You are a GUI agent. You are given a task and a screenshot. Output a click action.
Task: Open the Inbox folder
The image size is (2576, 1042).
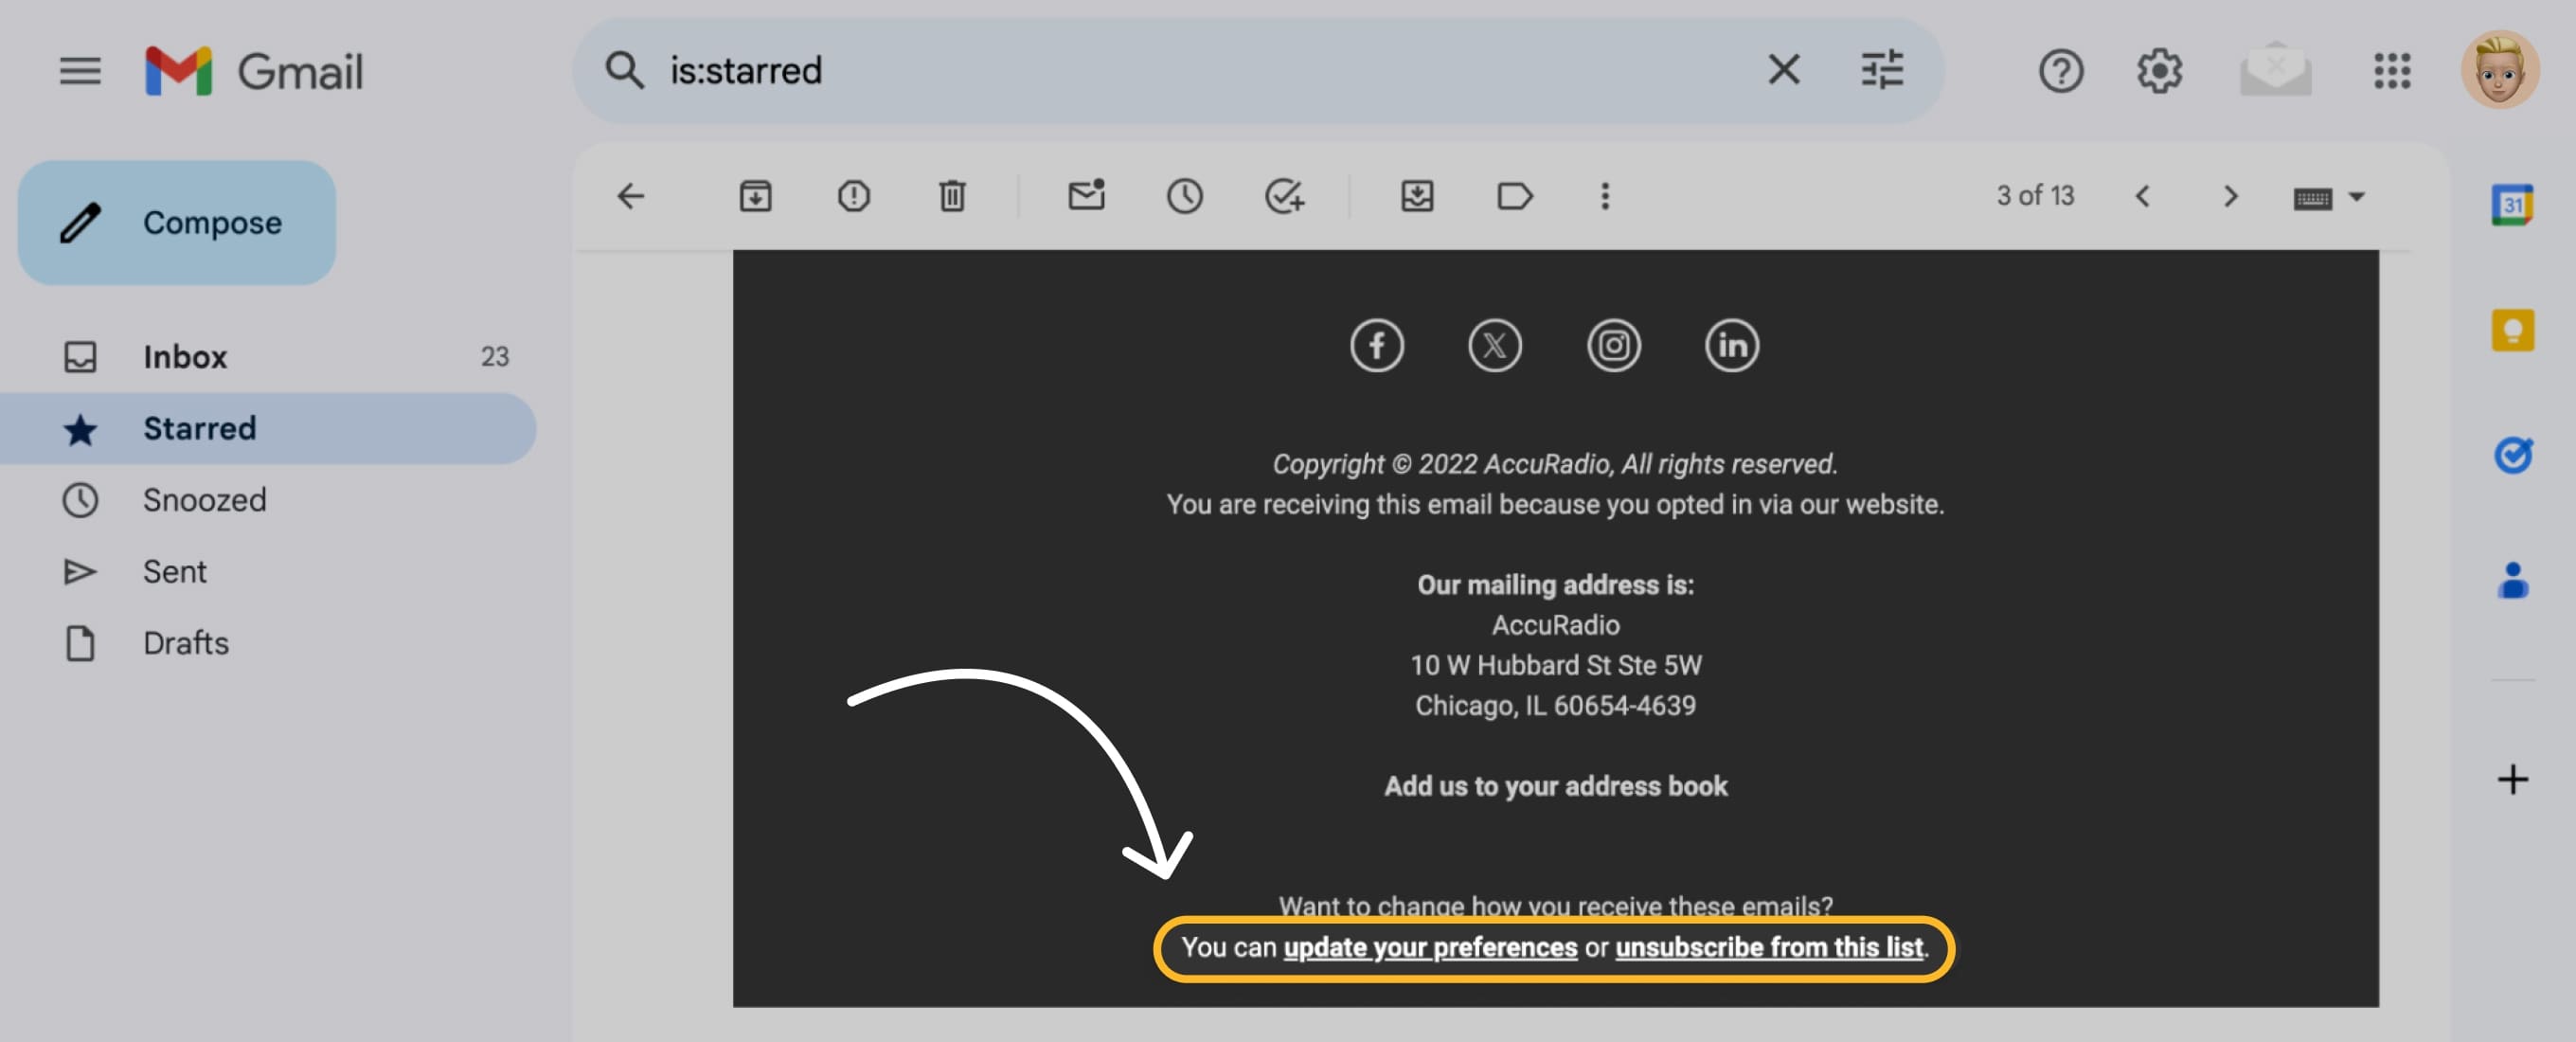click(185, 356)
